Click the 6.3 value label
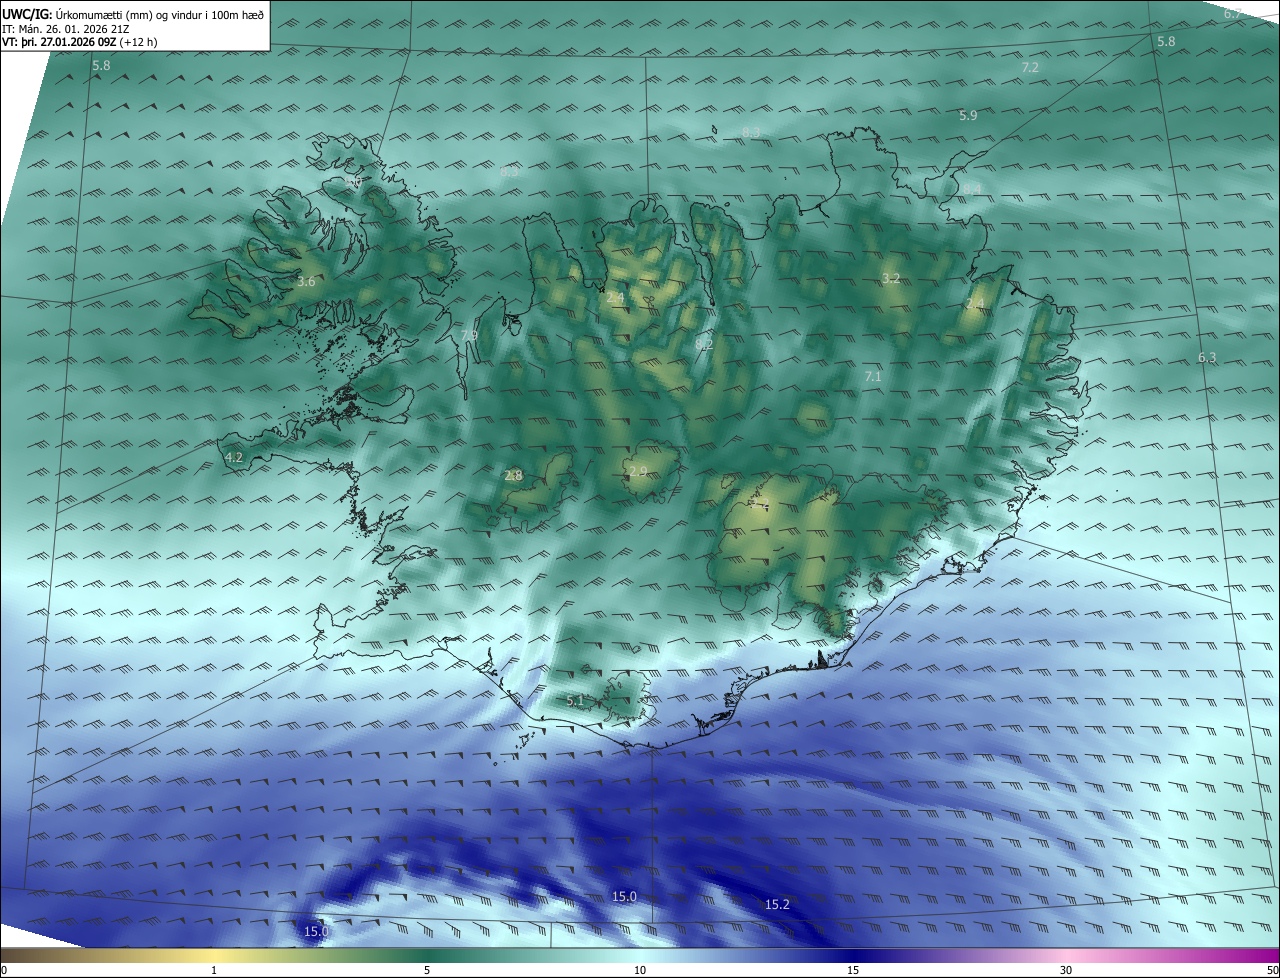Viewport: 1280px width, 978px height. (x=1207, y=358)
